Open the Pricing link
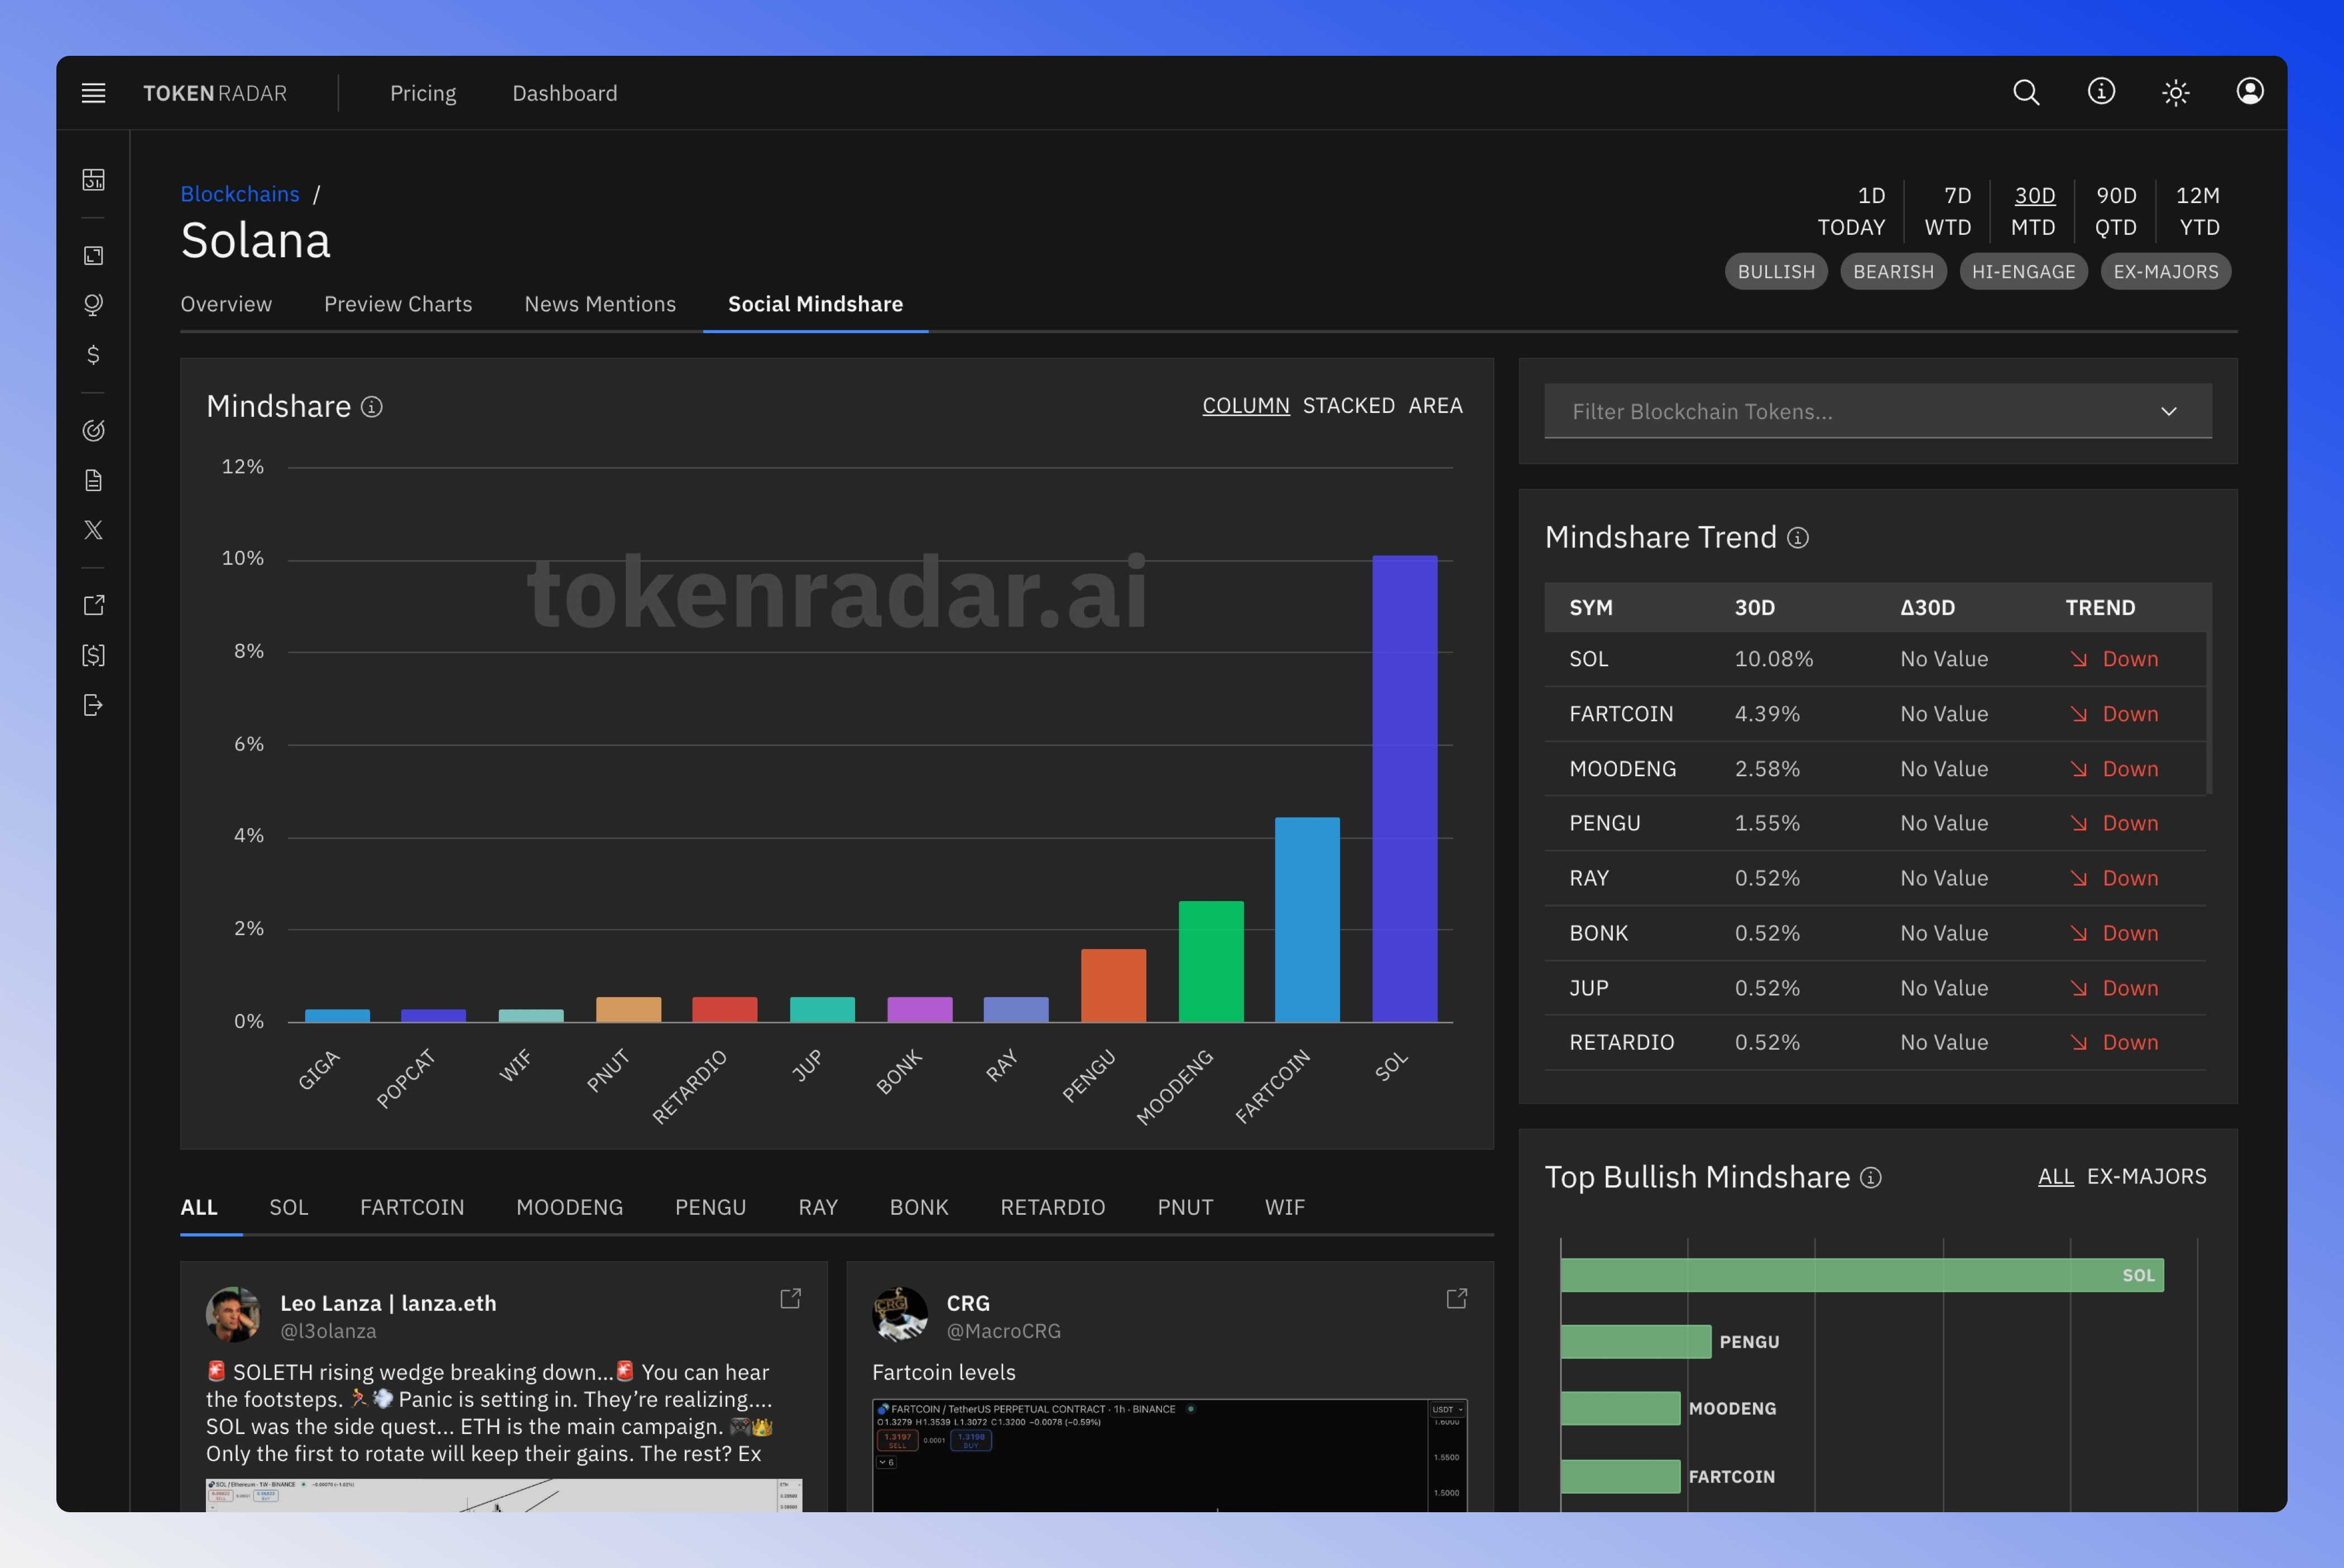This screenshot has height=1568, width=2344. pos(423,93)
